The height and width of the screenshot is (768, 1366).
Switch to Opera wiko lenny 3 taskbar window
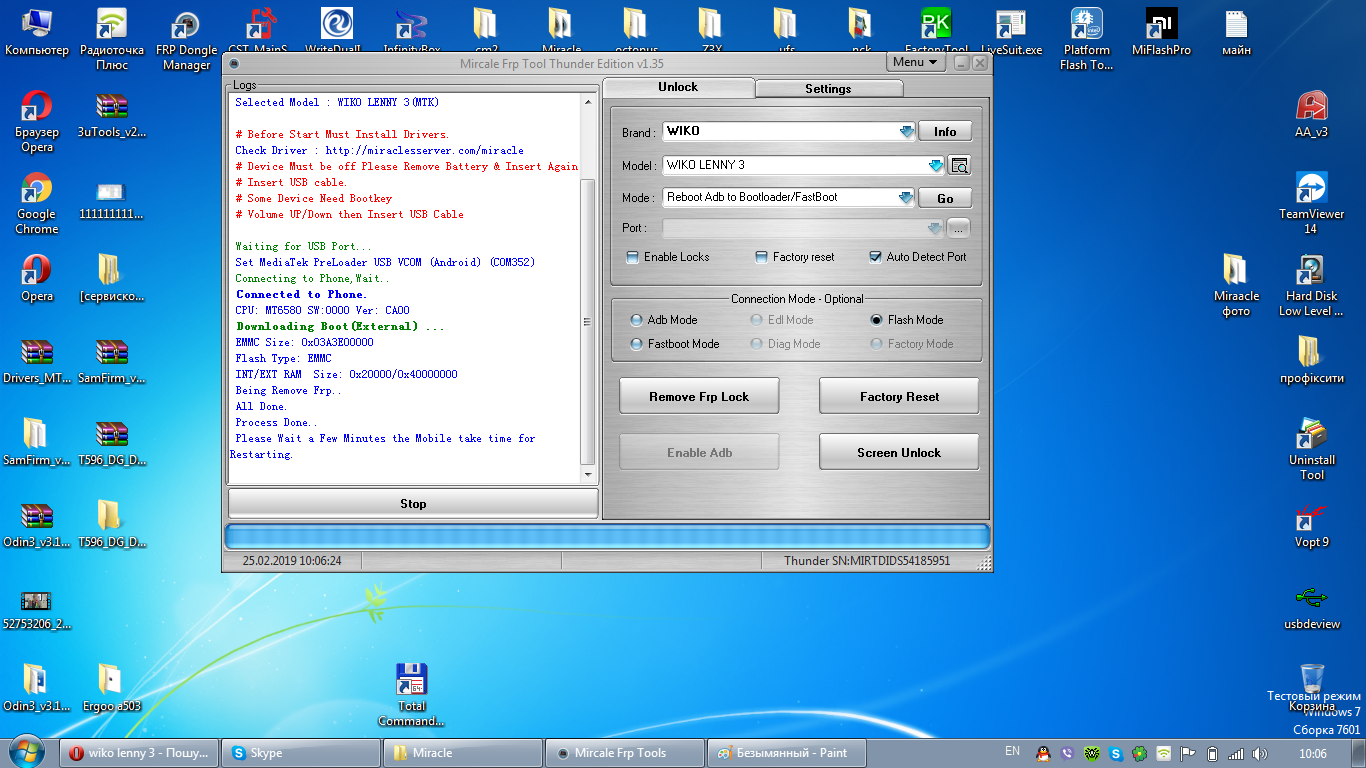pyautogui.click(x=139, y=753)
